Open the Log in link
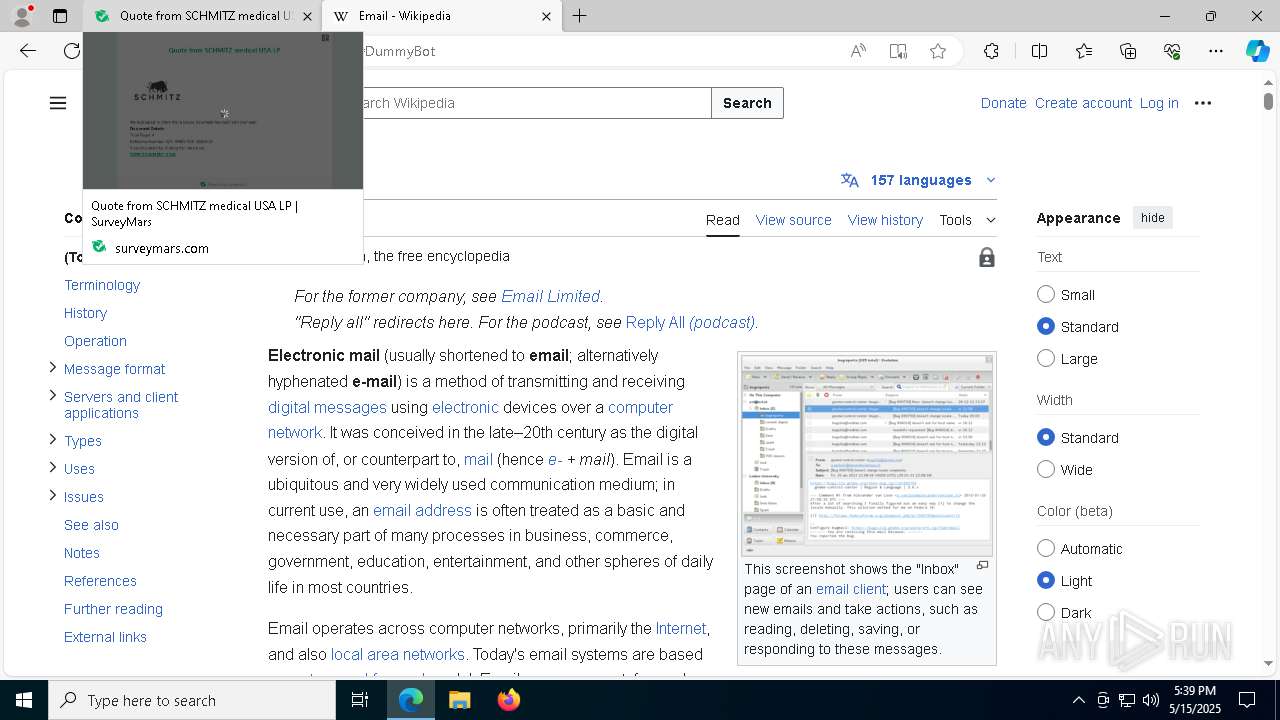This screenshot has width=1280, height=720. point(1159,103)
